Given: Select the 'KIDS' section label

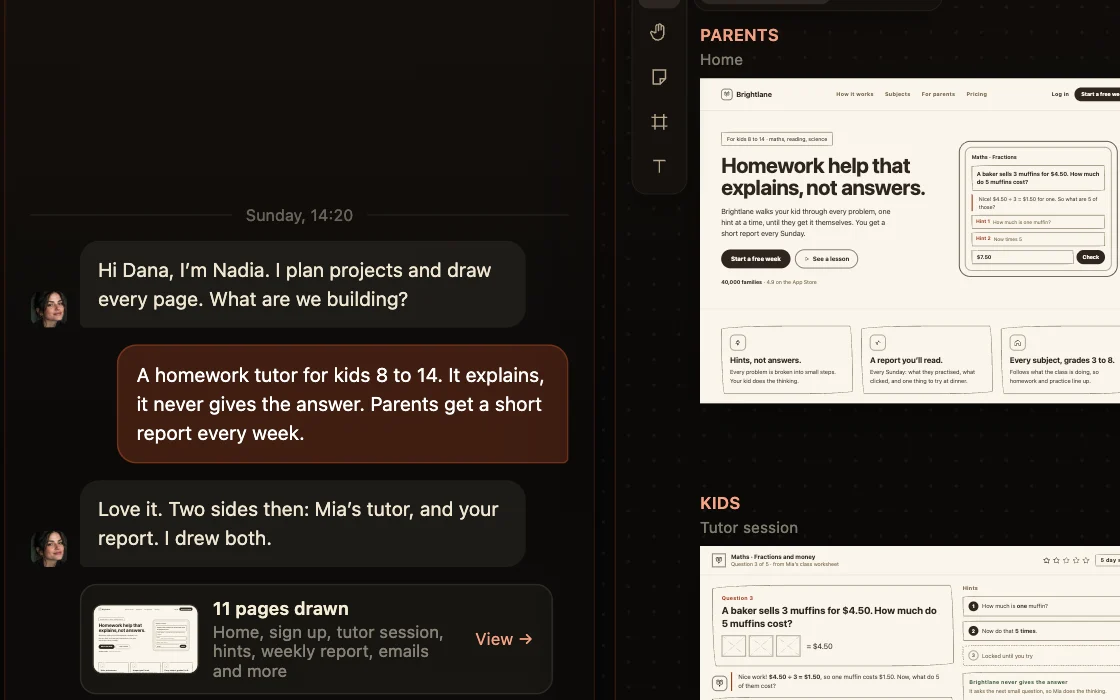Looking at the screenshot, I should 720,503.
